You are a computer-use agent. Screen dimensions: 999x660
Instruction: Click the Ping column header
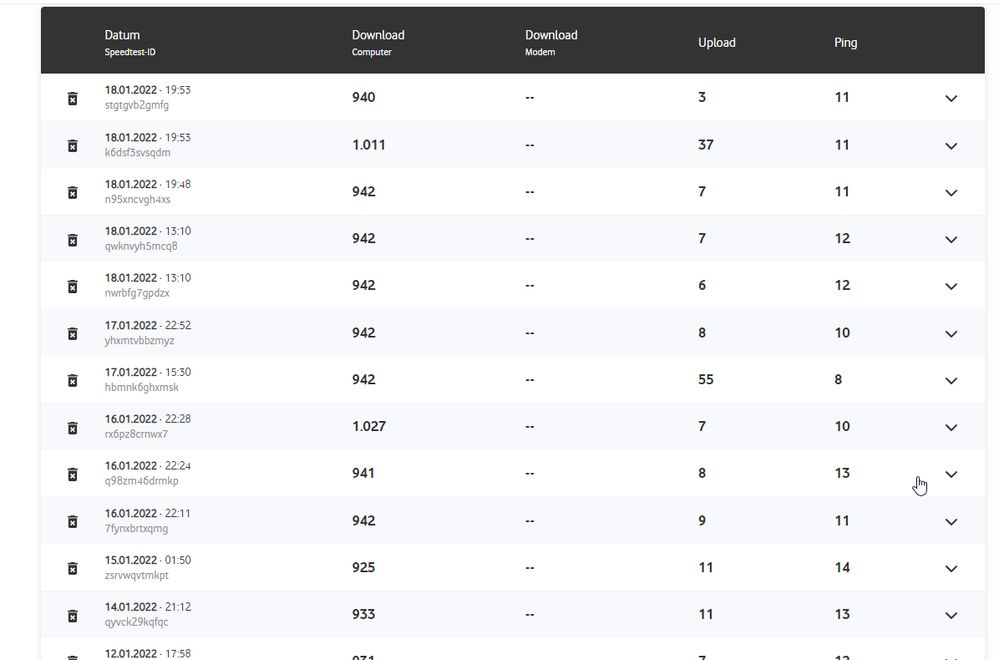(x=845, y=43)
